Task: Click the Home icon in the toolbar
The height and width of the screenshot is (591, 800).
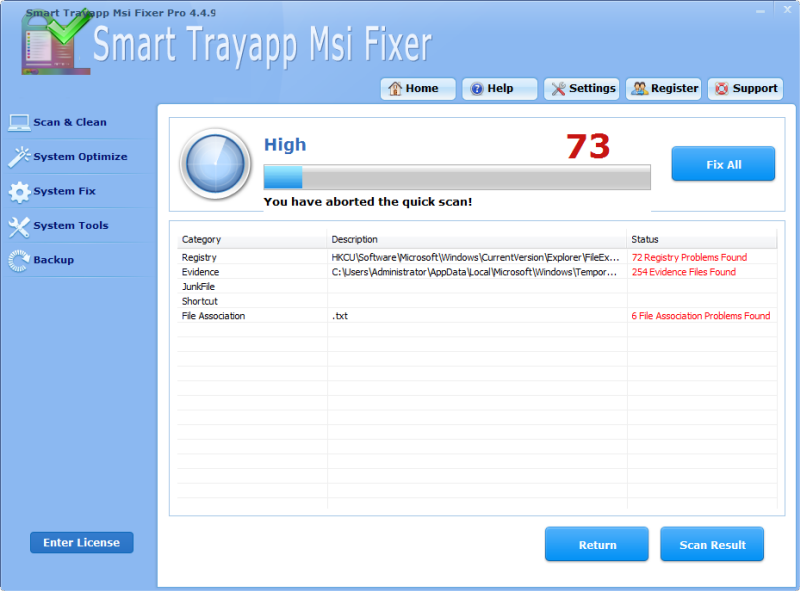Action: click(396, 88)
